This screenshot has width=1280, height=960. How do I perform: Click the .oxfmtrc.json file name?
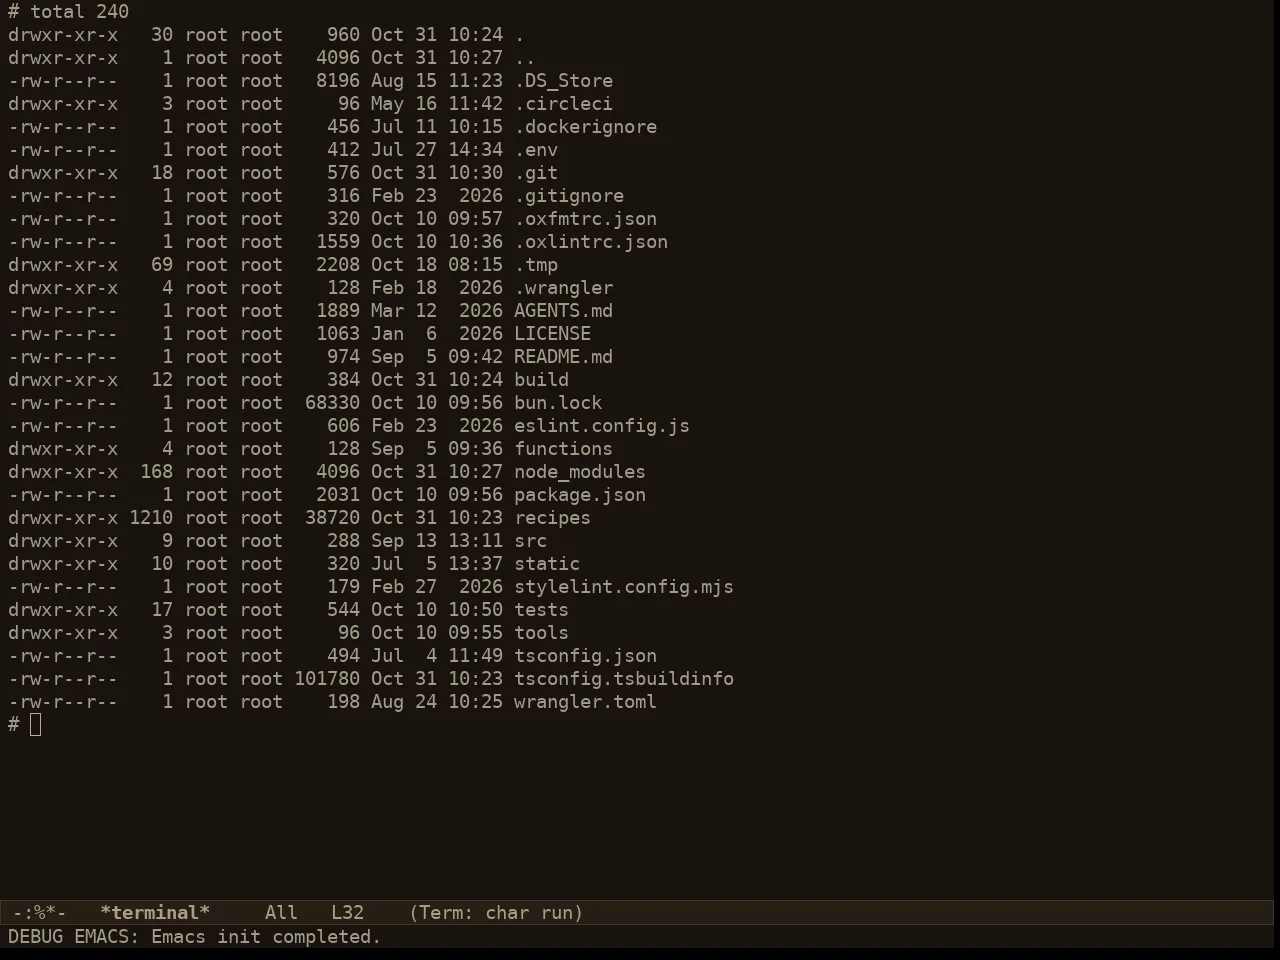585,219
